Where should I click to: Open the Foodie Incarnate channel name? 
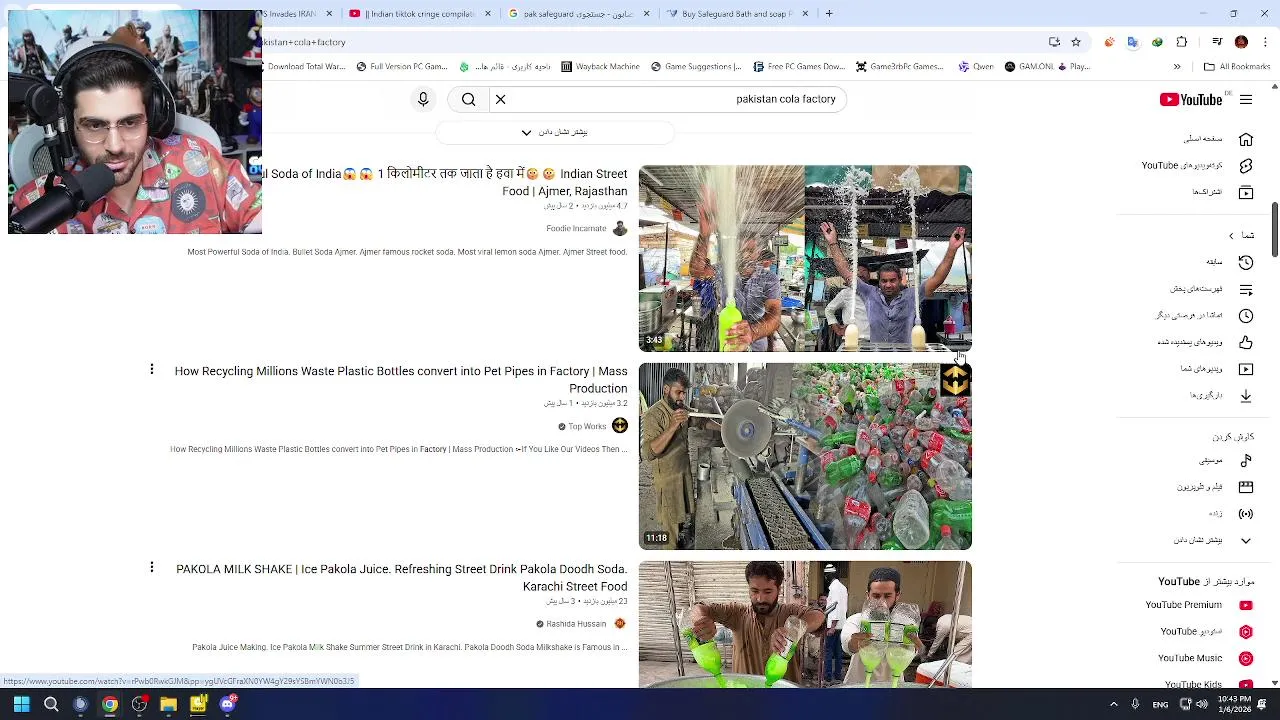pyautogui.click(x=576, y=229)
